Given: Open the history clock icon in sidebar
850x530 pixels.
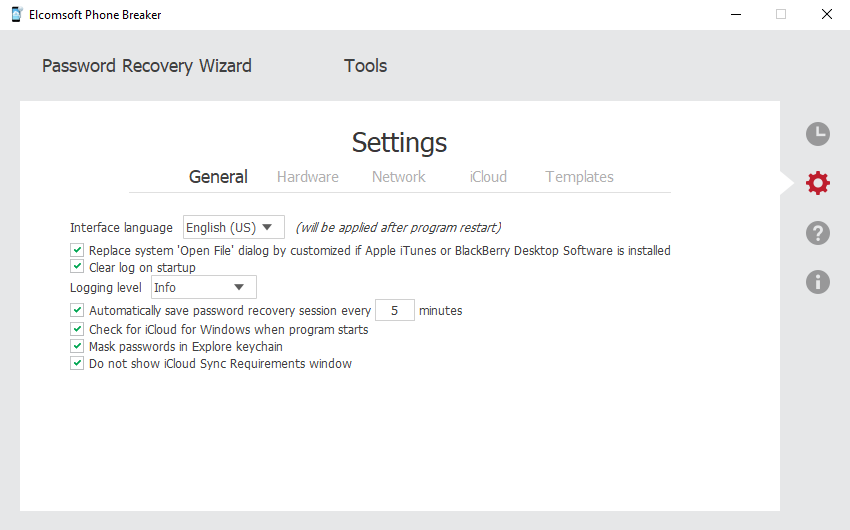Looking at the screenshot, I should pos(817,134).
